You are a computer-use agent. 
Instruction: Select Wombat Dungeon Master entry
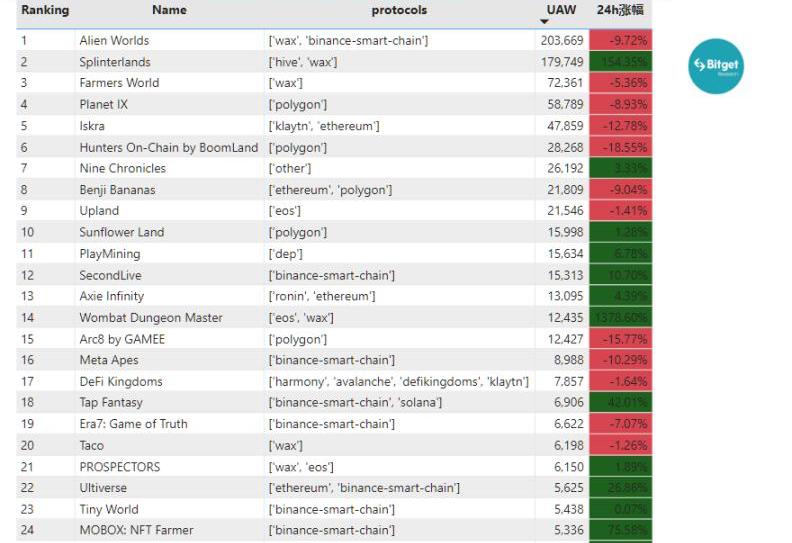pyautogui.click(x=151, y=318)
